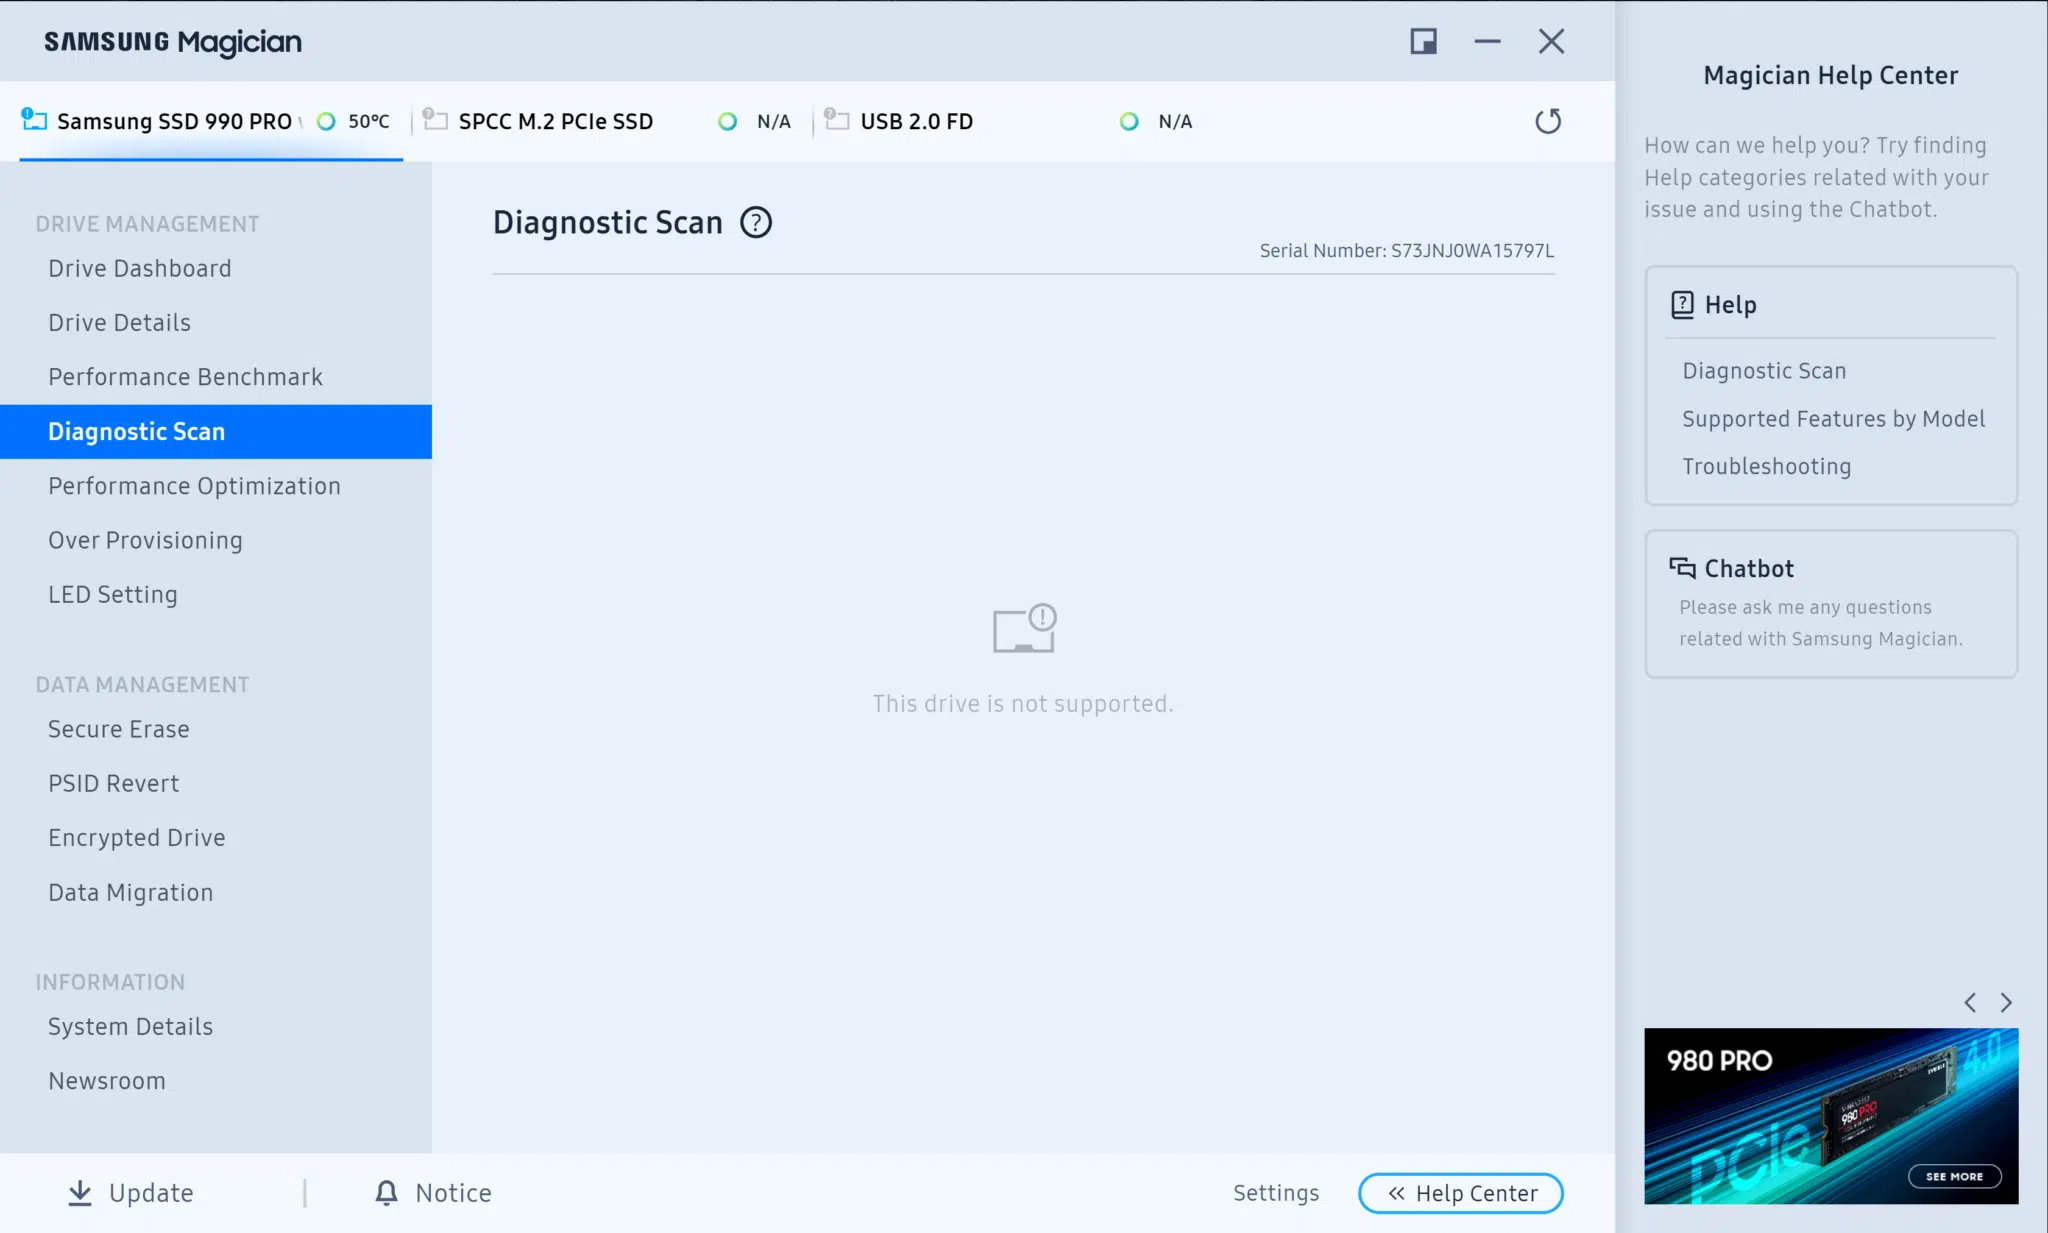
Task: Open Secure Erase
Action: 216,729
